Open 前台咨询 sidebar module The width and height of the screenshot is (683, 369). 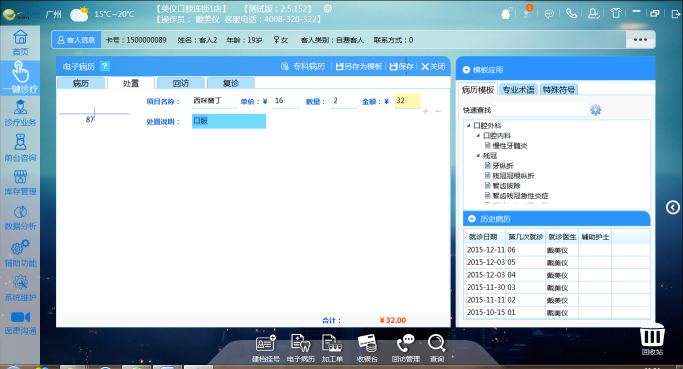20,148
